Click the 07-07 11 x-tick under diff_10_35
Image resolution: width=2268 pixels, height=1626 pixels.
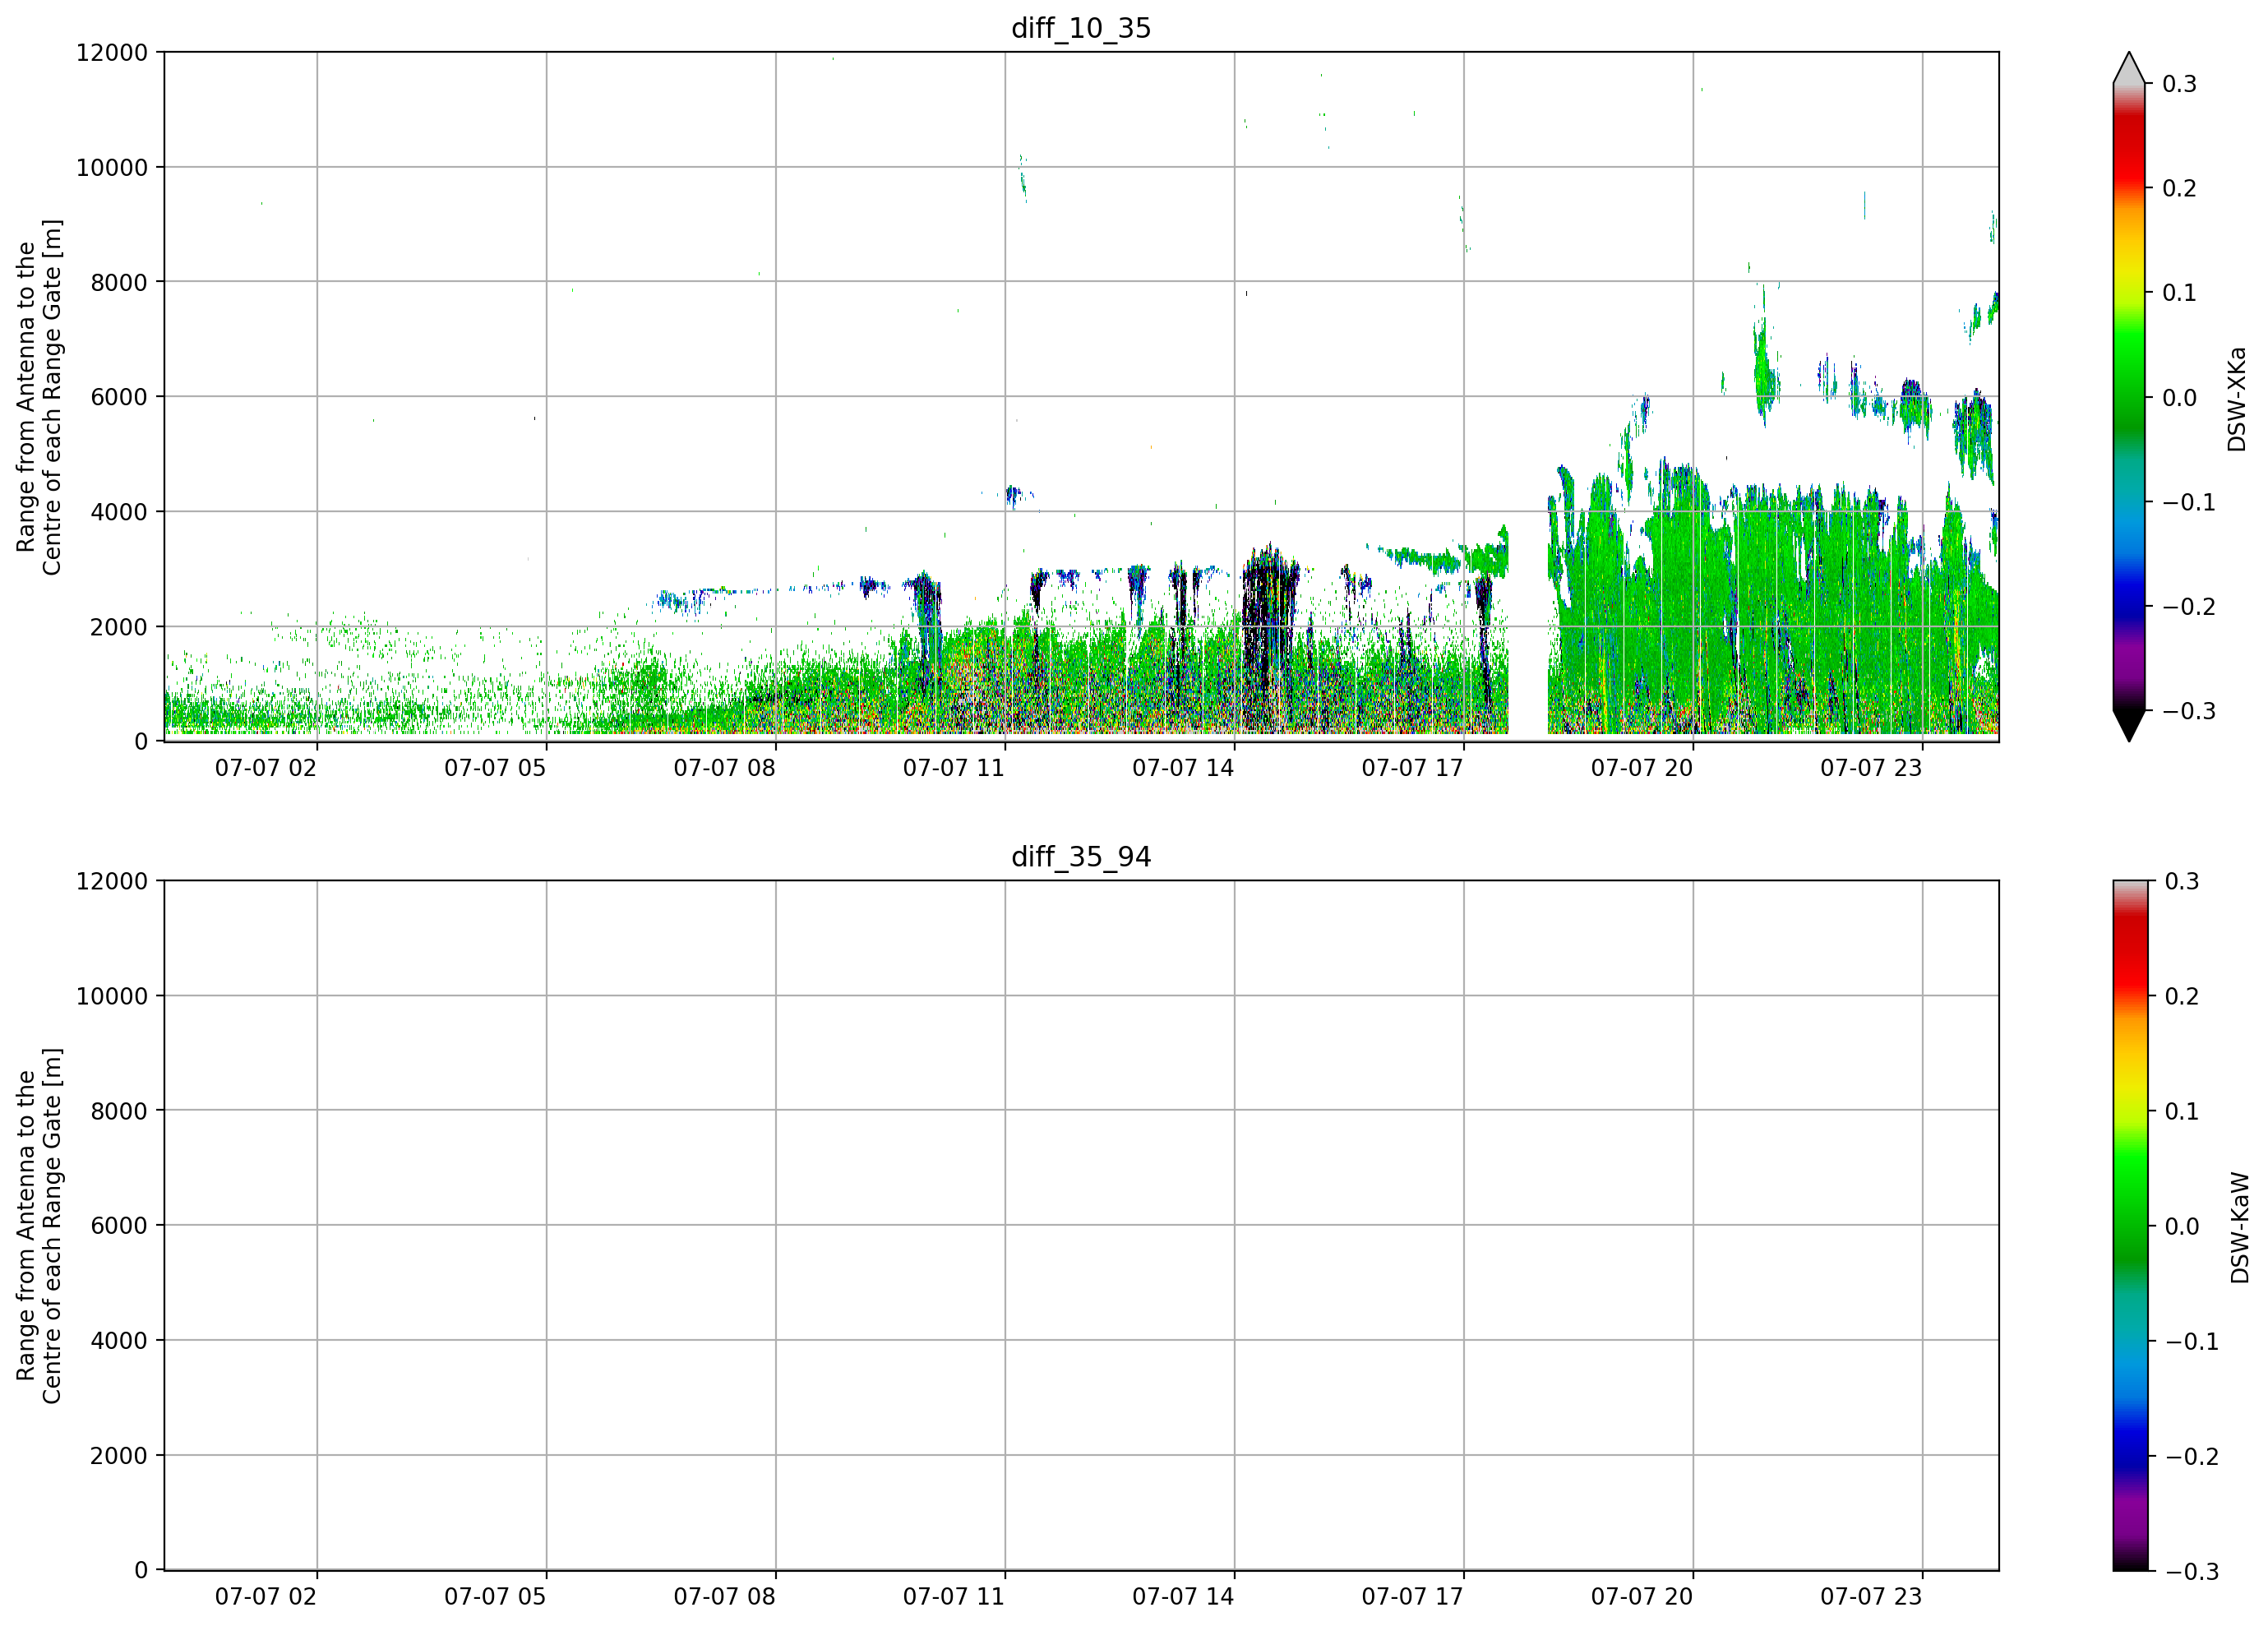pyautogui.click(x=954, y=768)
